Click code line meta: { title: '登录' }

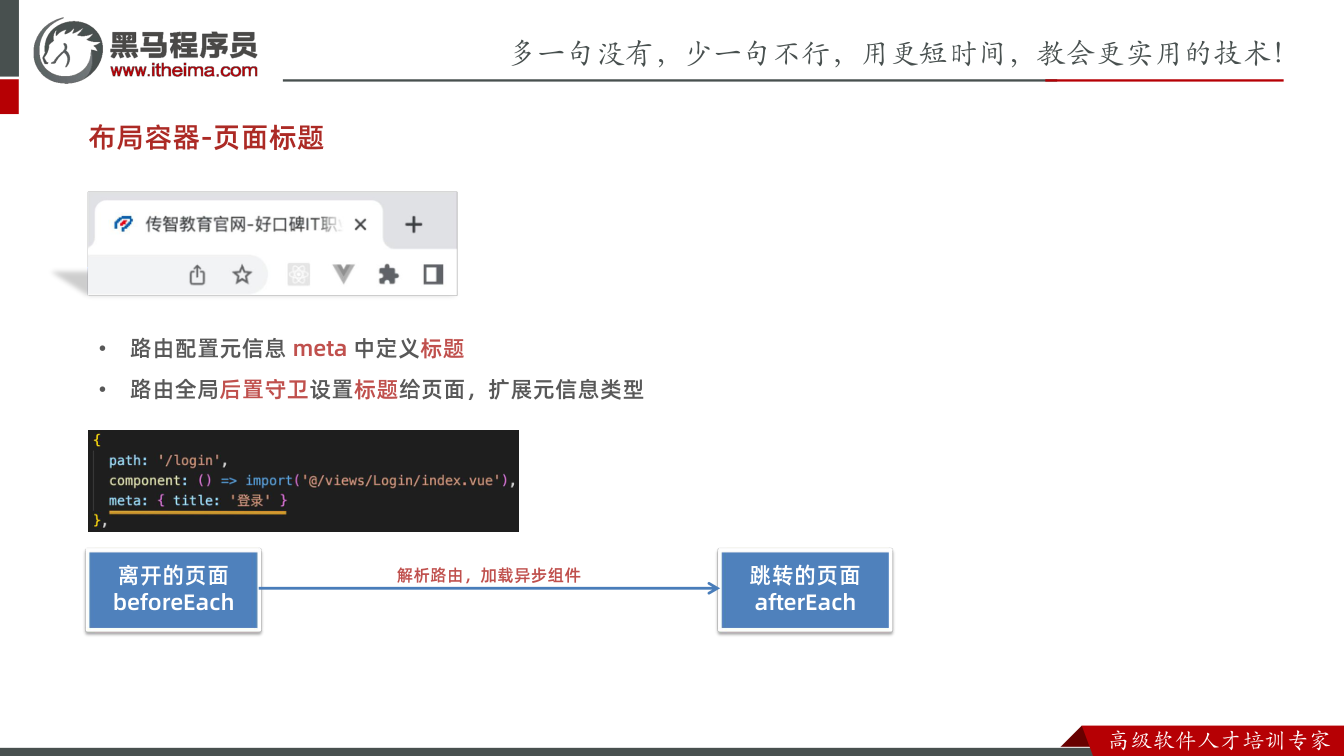(198, 500)
